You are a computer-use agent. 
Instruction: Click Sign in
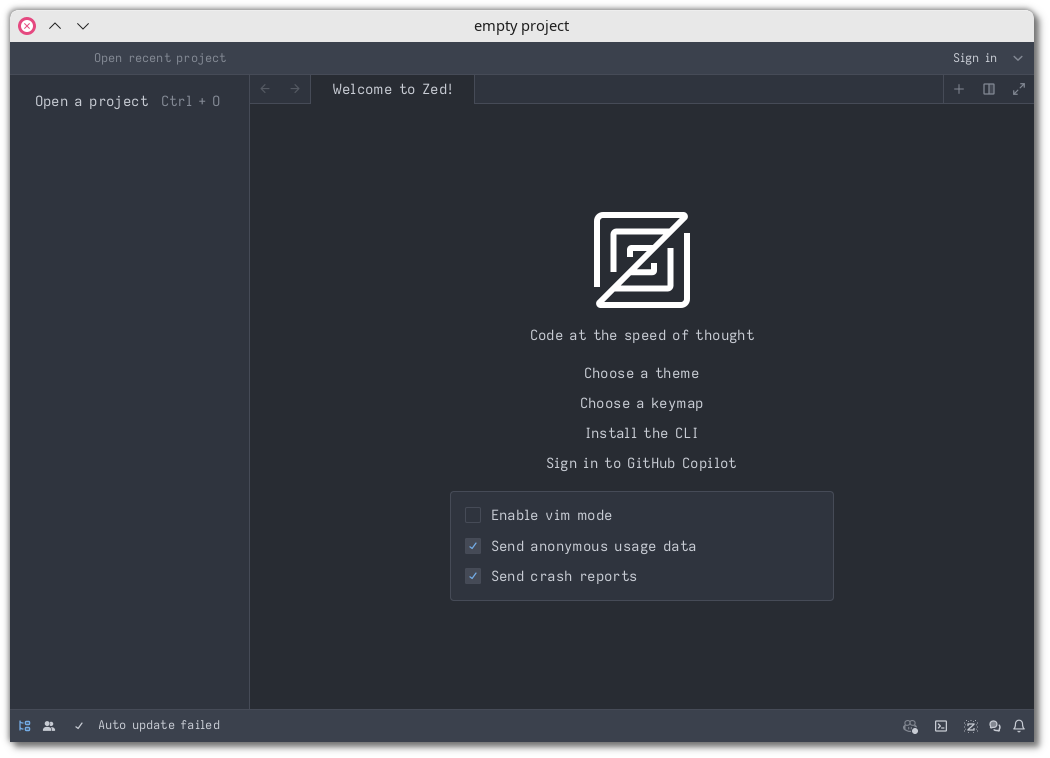pos(975,58)
